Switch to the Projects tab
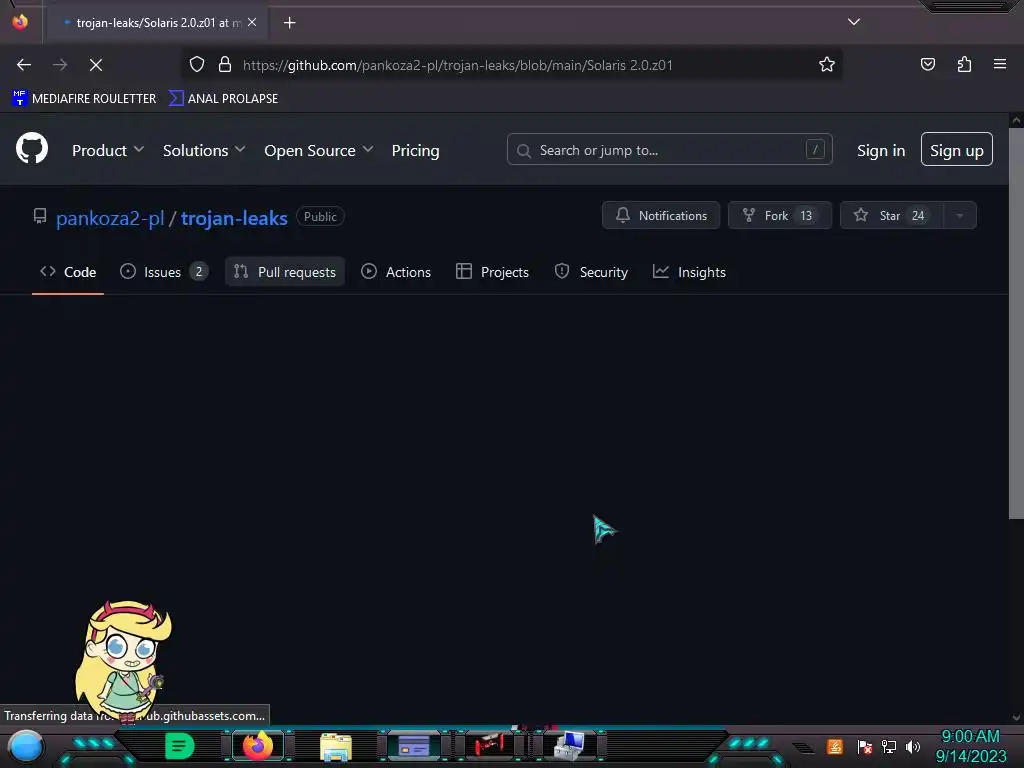Viewport: 1024px width, 768px height. 492,272
